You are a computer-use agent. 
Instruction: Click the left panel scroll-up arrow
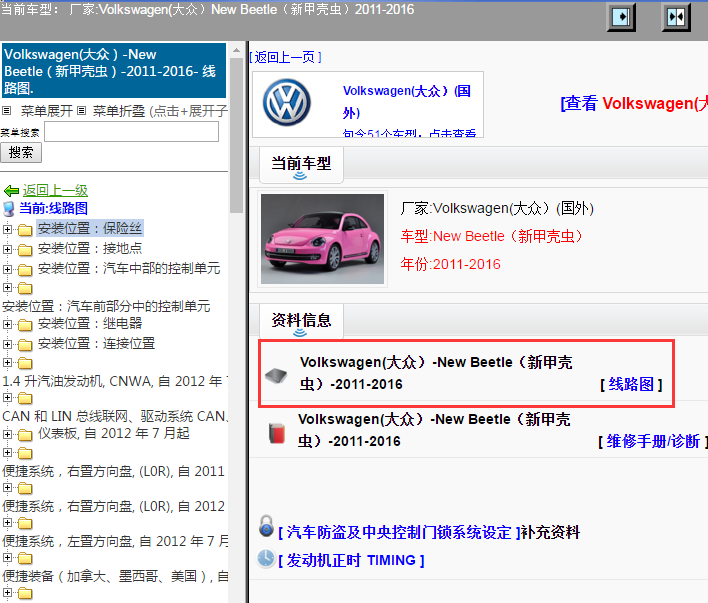[236, 50]
